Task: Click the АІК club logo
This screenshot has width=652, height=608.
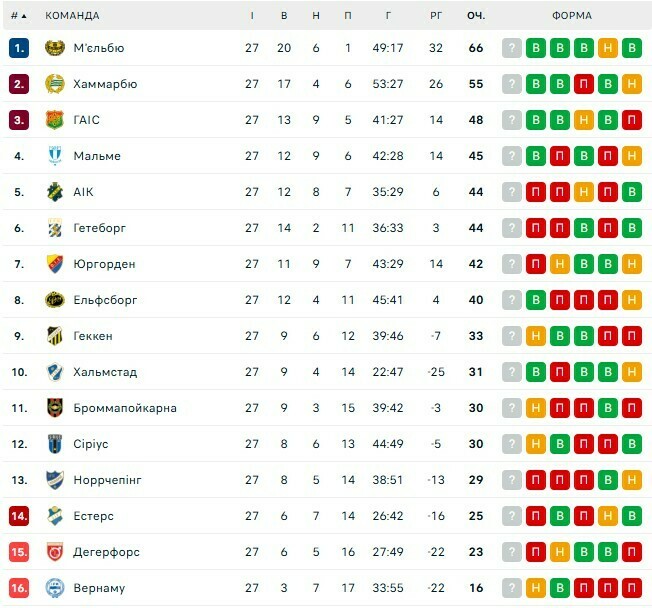Action: 55,192
